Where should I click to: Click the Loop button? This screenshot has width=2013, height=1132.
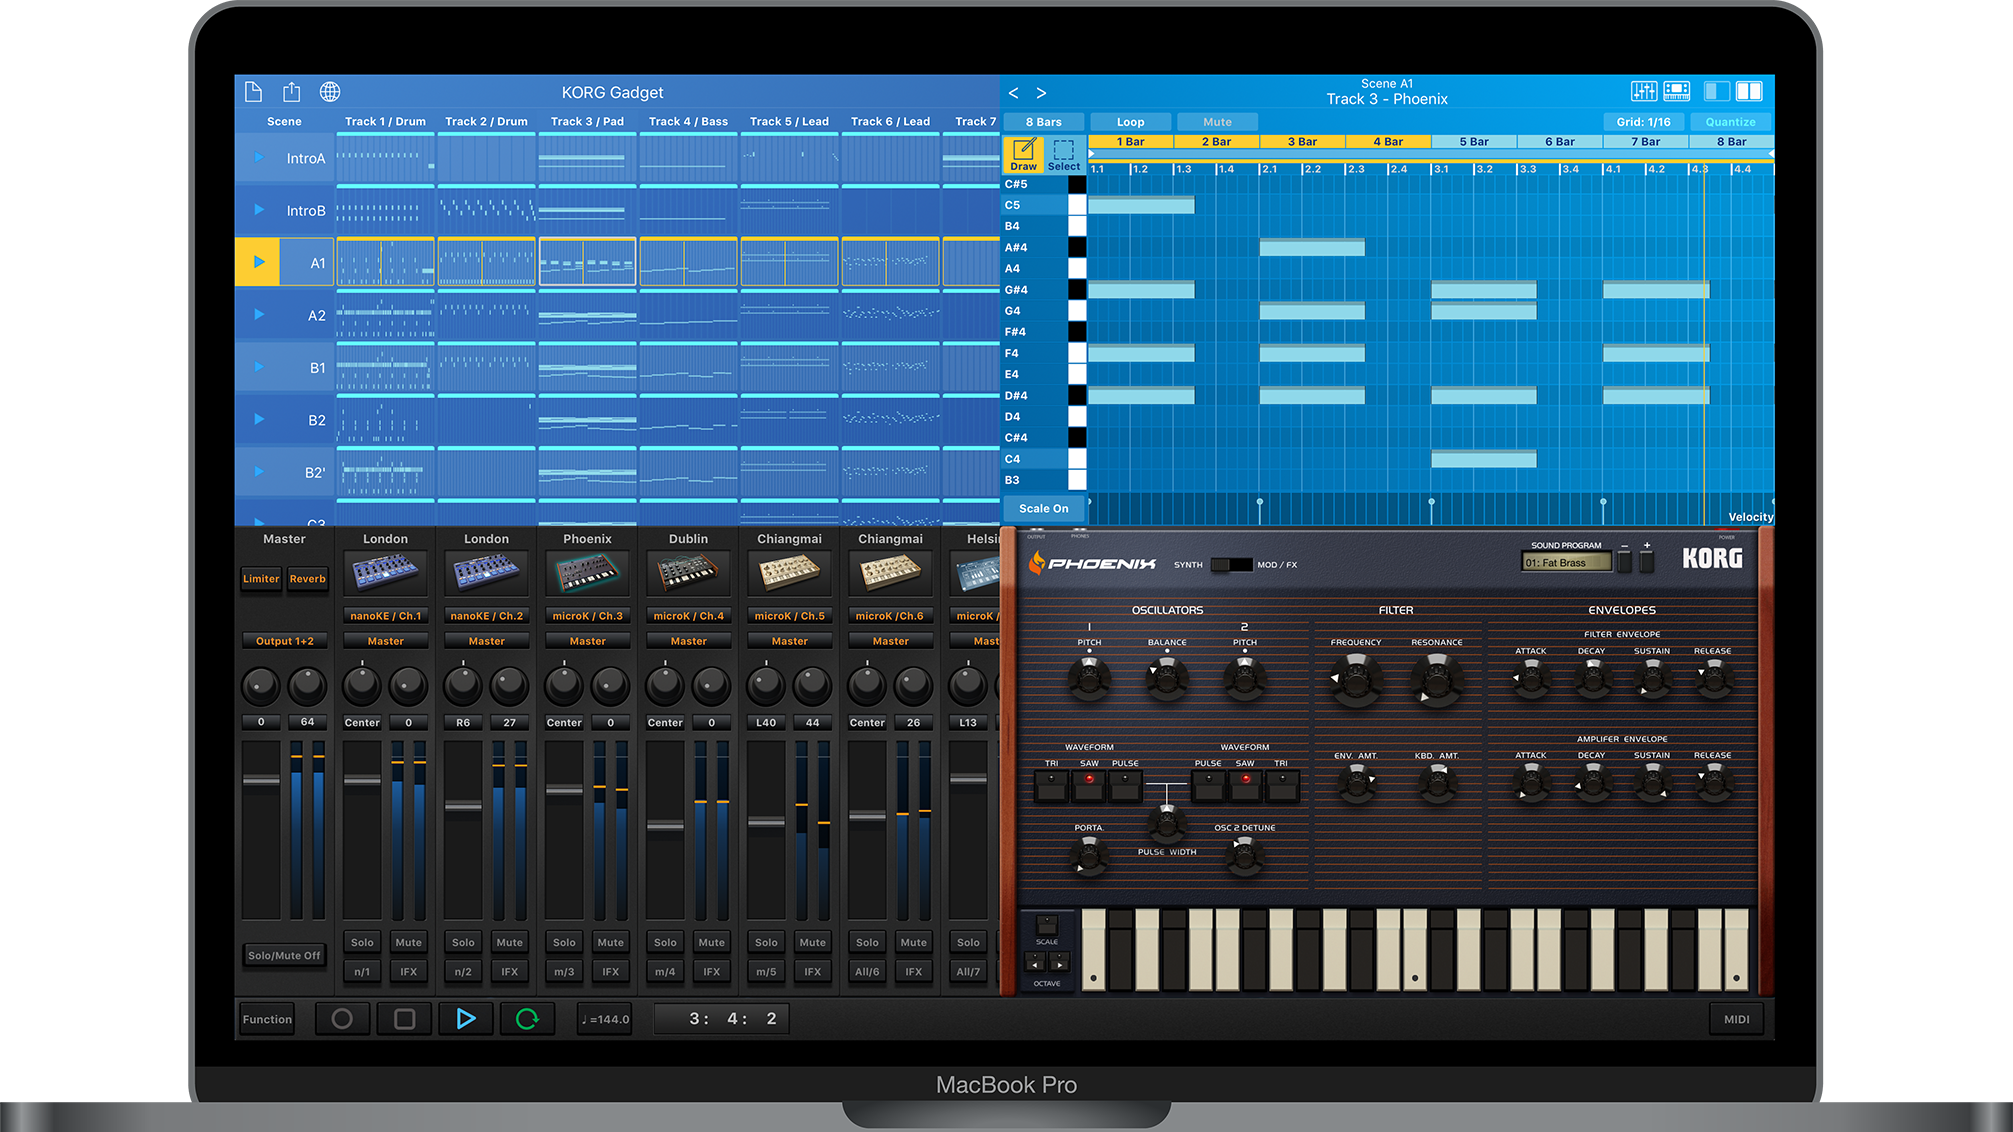tap(1130, 122)
